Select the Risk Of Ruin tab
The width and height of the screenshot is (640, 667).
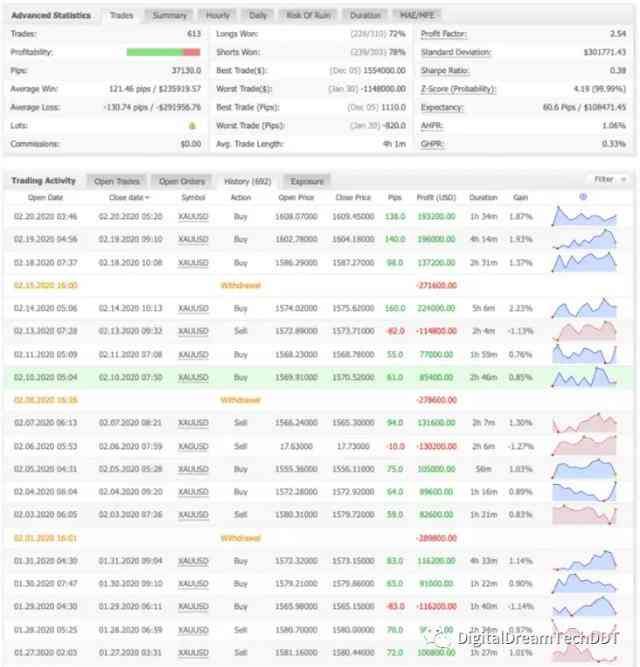311,16
